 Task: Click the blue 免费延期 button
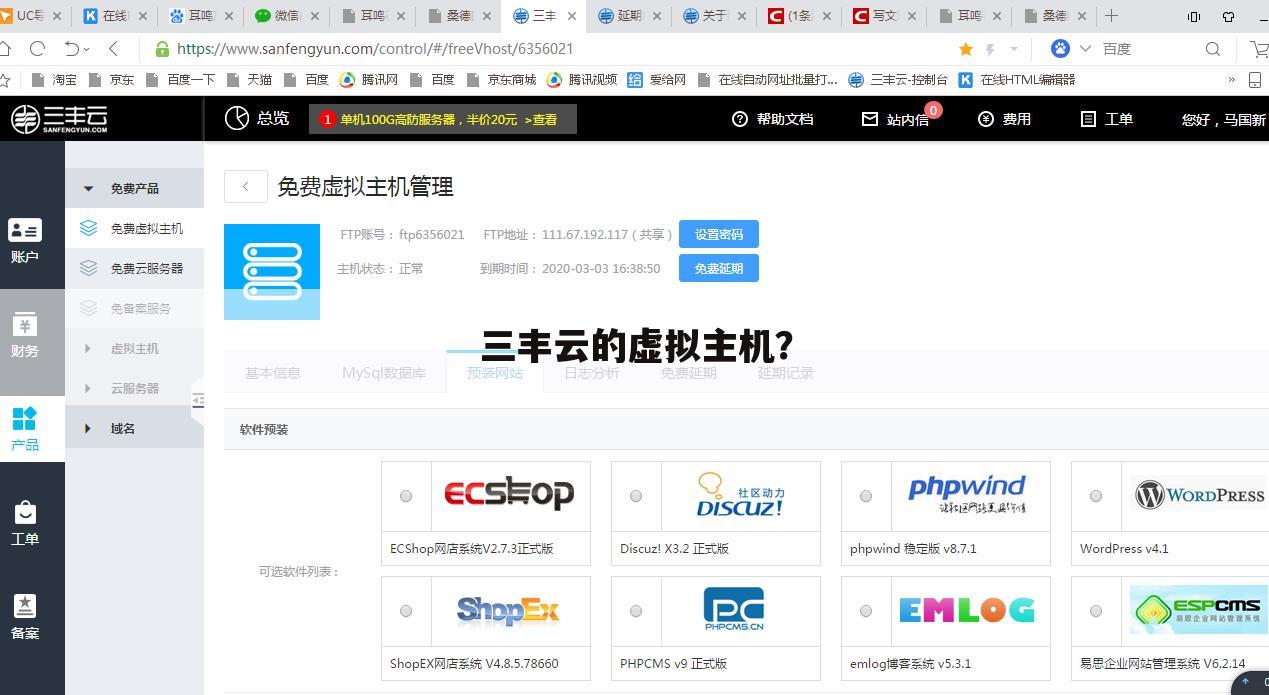click(x=718, y=268)
